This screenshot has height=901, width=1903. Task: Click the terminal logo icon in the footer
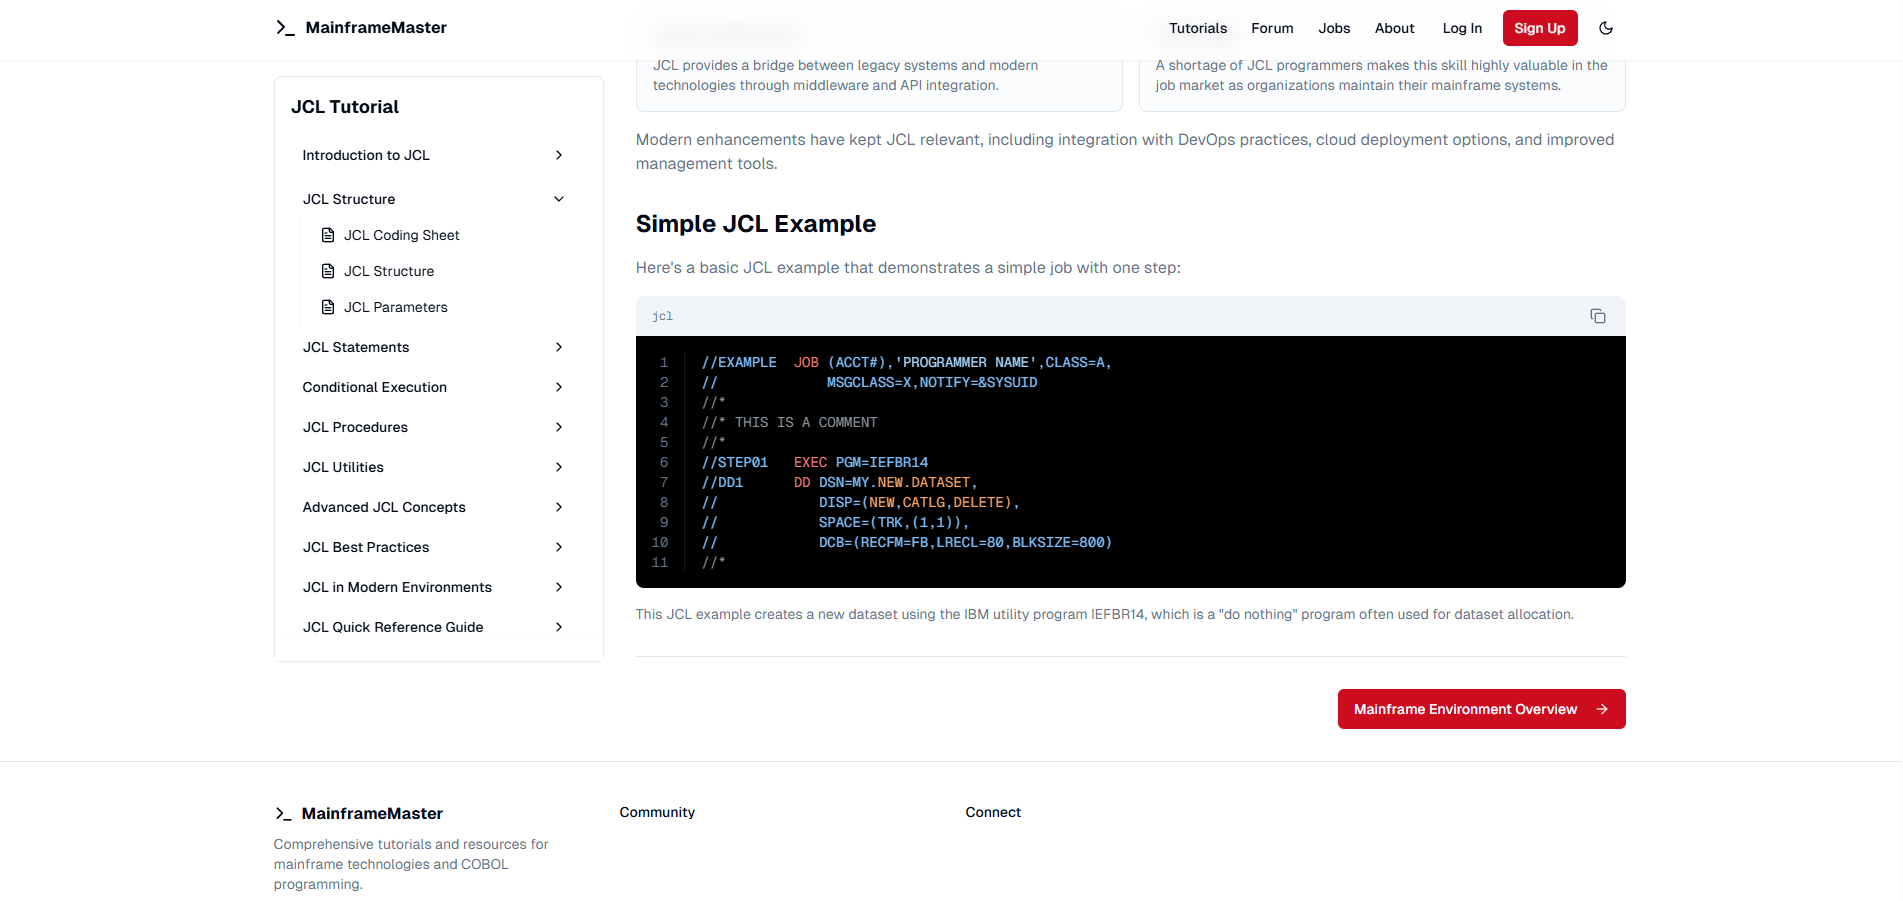[284, 813]
